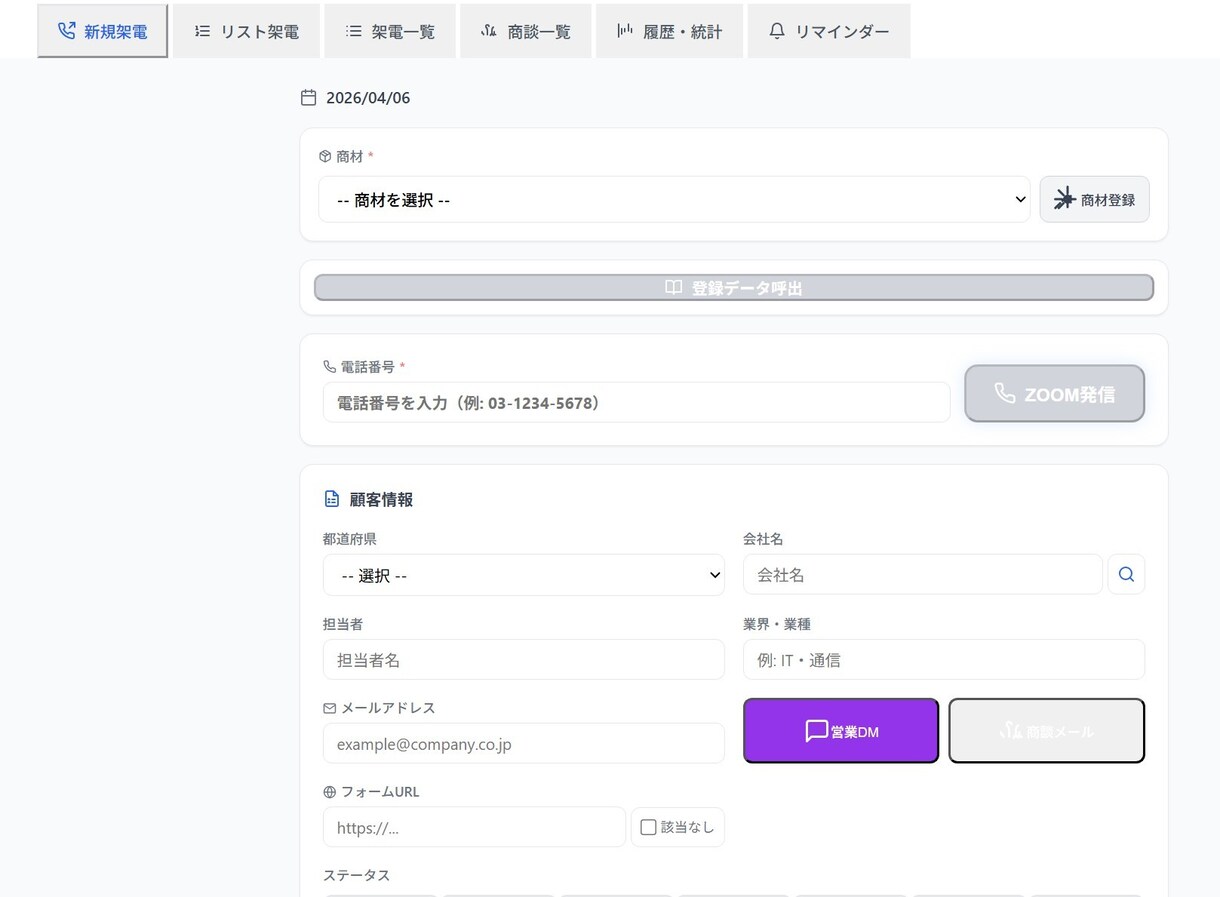Screen dimensions: 1220x897
Task: Click the list icon on 架電一覧 tab
Action: (x=354, y=31)
